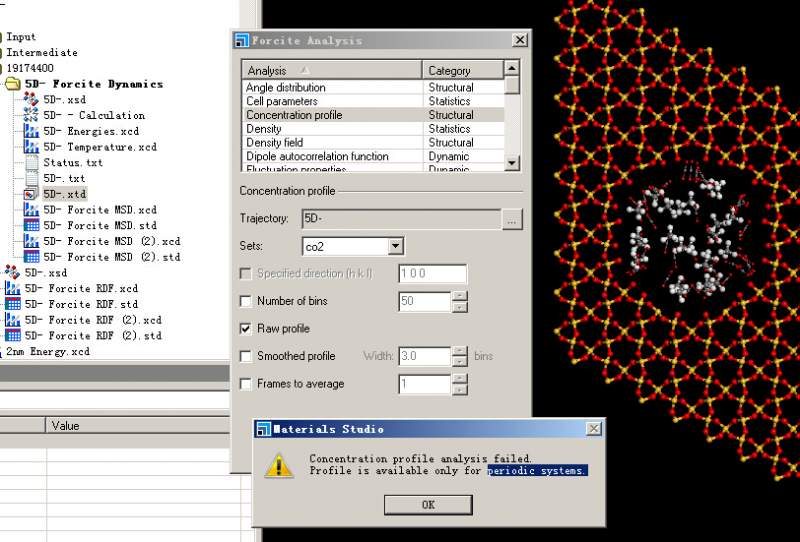
Task: Open the 5D-.xsd structure file icon under Forcite Dynamics
Action: tap(31, 100)
